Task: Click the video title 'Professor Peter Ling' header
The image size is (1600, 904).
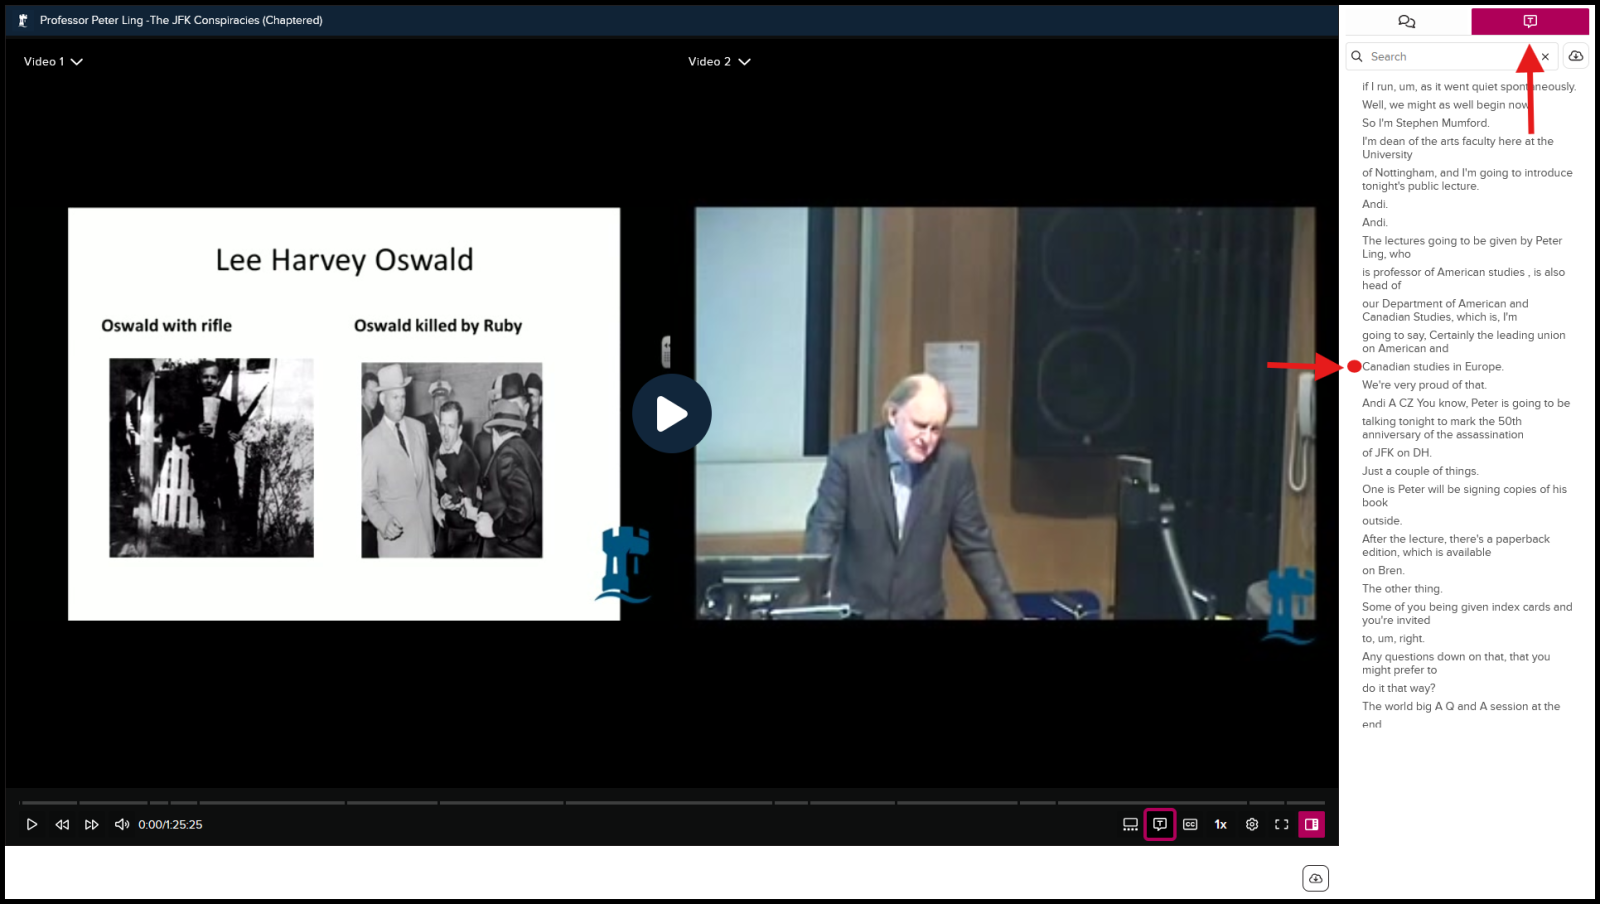Action: point(181,20)
